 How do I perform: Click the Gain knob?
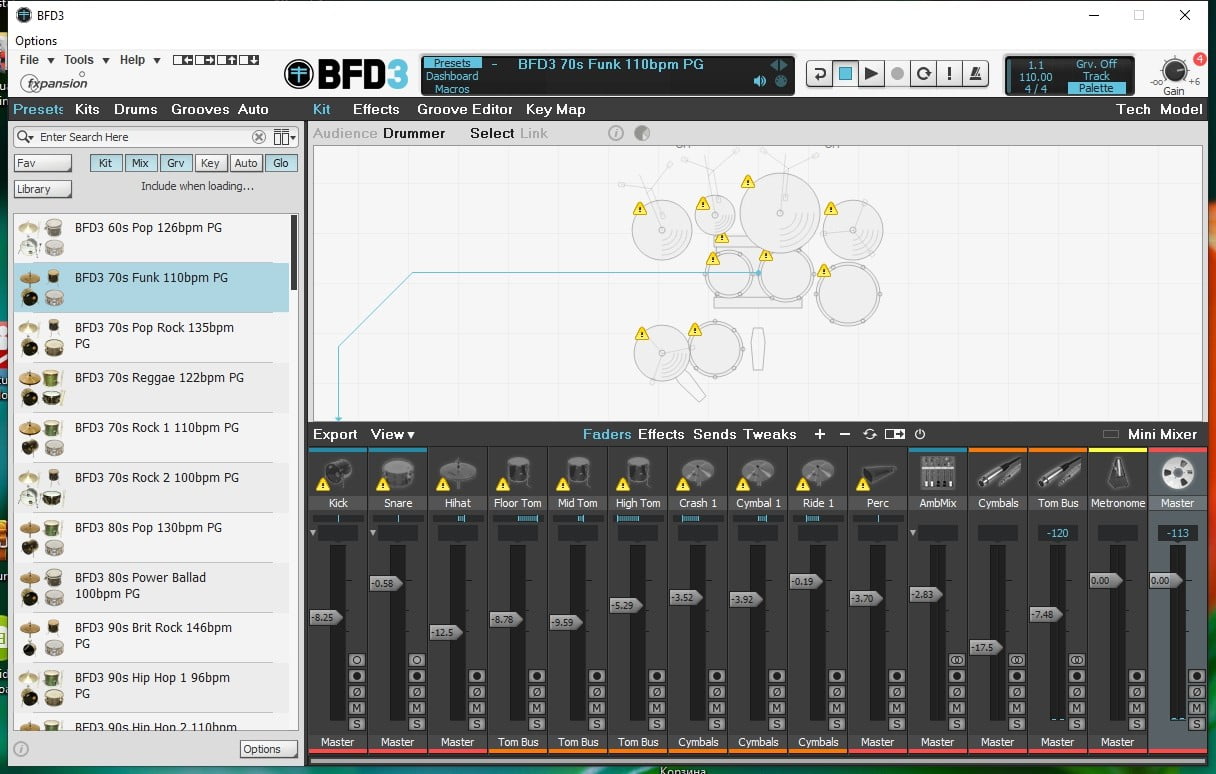click(x=1174, y=71)
